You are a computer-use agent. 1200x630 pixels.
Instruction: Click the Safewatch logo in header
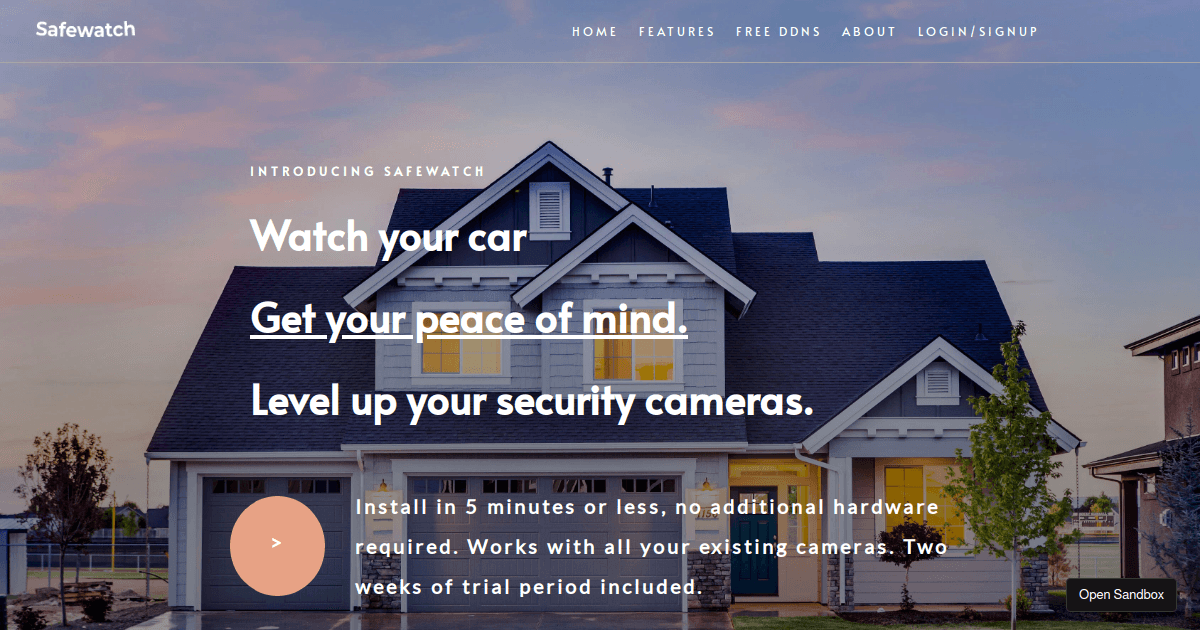click(85, 29)
